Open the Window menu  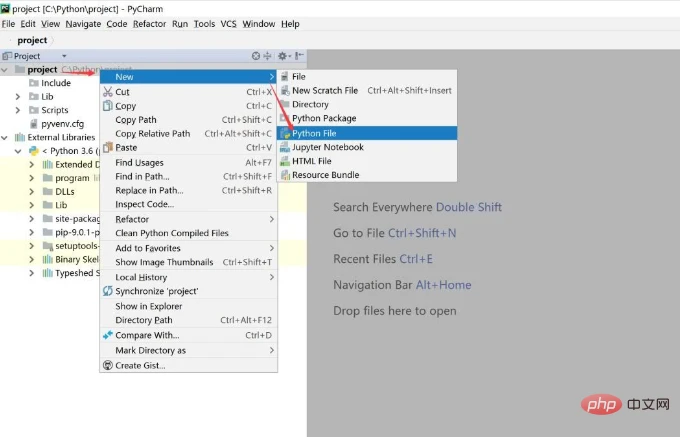(258, 24)
